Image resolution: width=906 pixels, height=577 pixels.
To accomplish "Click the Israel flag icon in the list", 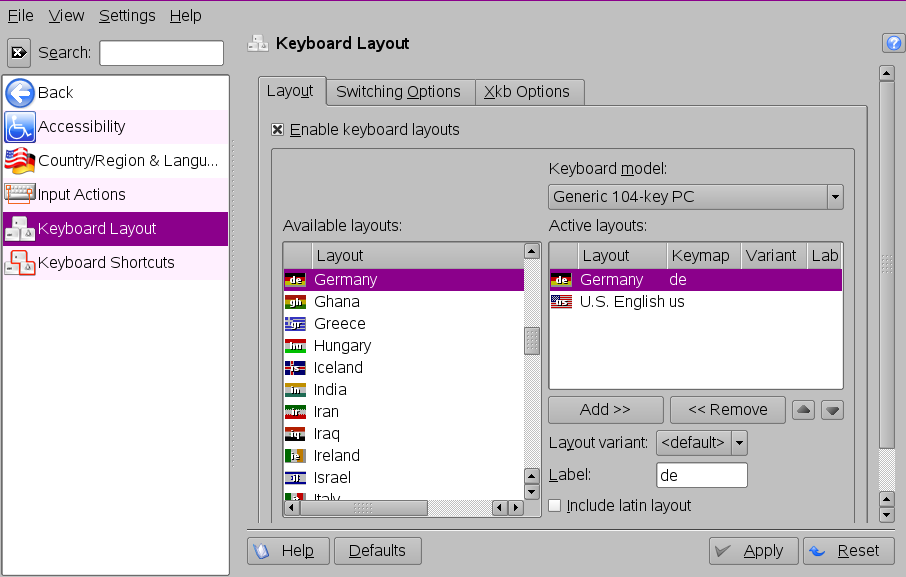I will coord(296,478).
